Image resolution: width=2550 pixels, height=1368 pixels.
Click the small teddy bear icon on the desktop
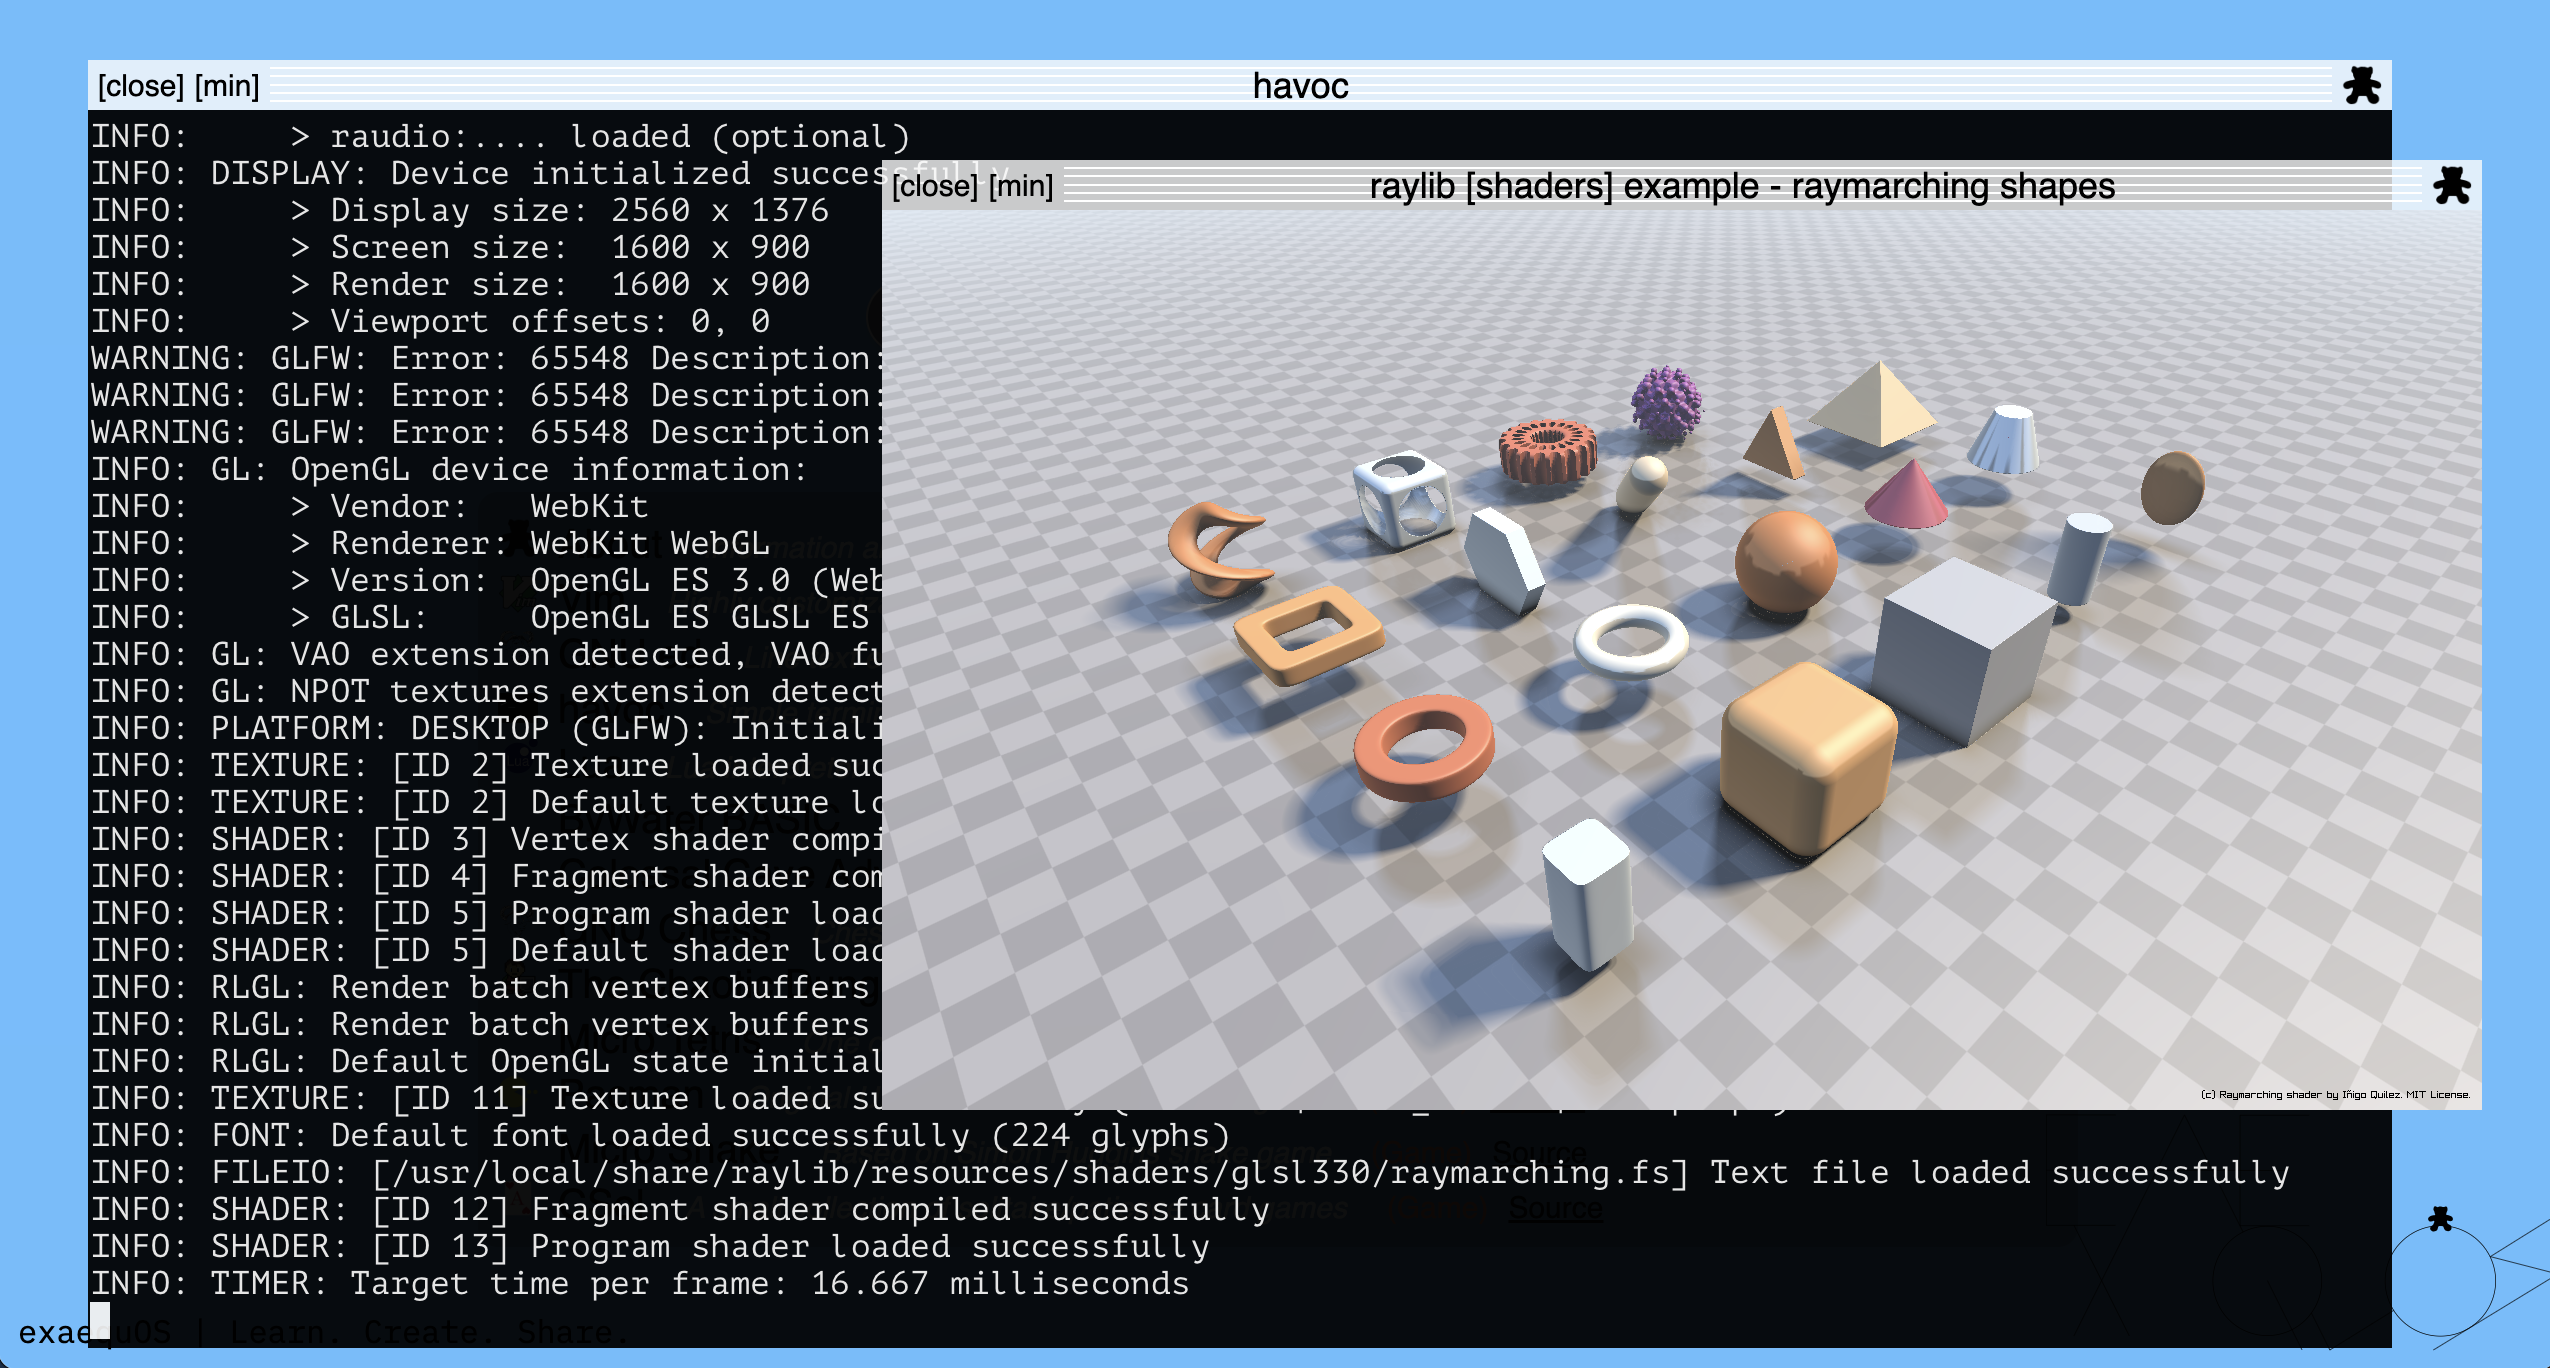click(x=2440, y=1218)
